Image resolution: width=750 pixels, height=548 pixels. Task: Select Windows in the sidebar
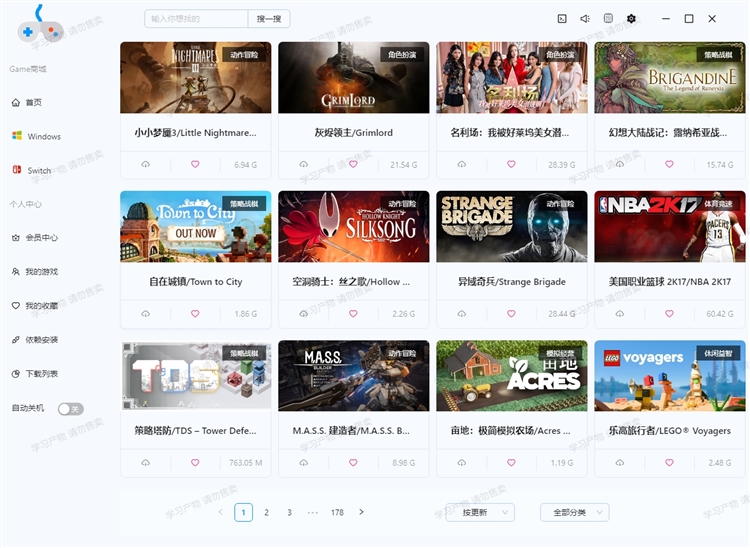36,136
